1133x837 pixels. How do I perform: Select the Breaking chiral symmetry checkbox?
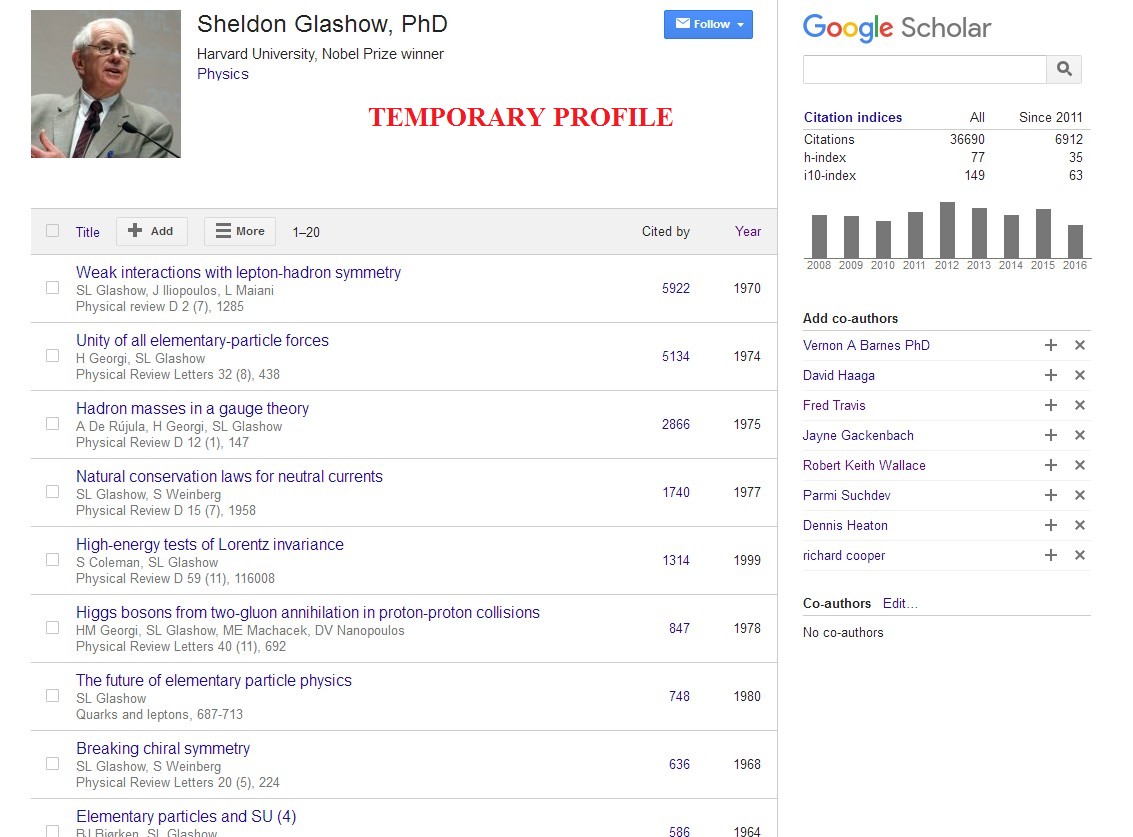[52, 763]
